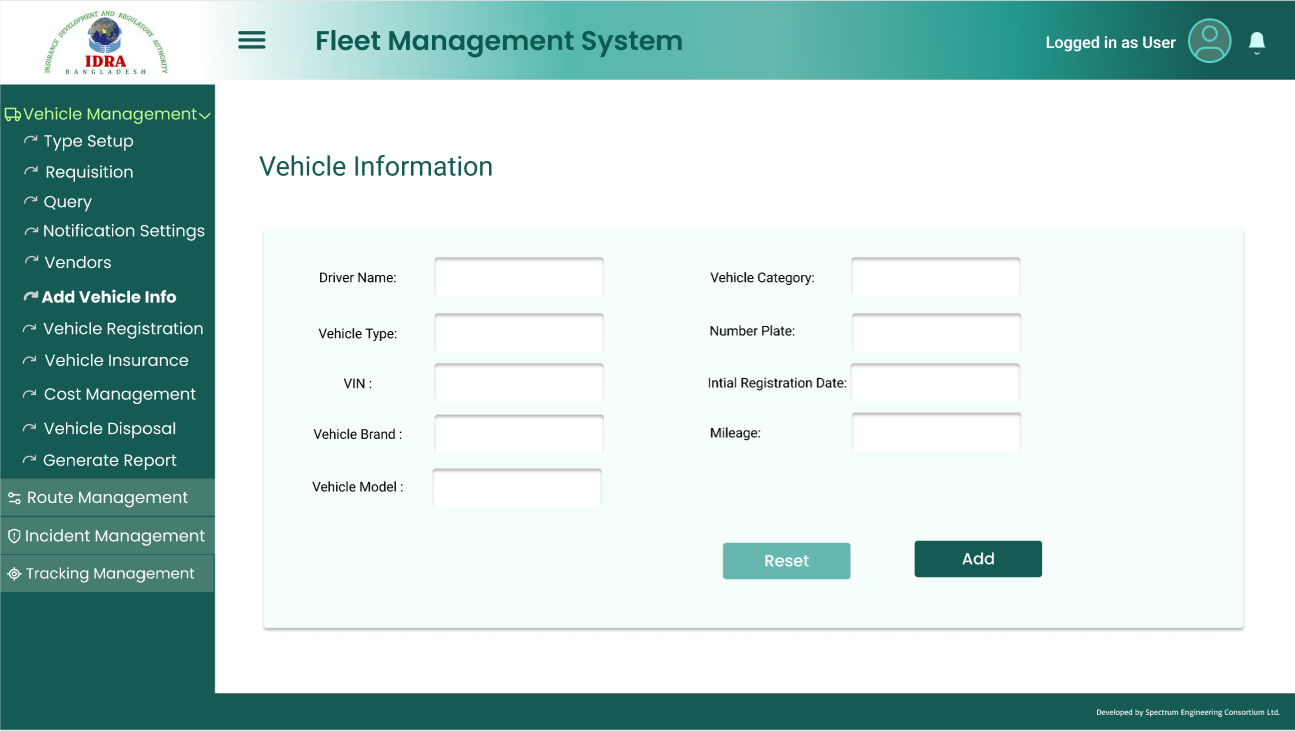Click the IDRA Bangladesh logo
This screenshot has width=1295, height=731.
coord(106,43)
